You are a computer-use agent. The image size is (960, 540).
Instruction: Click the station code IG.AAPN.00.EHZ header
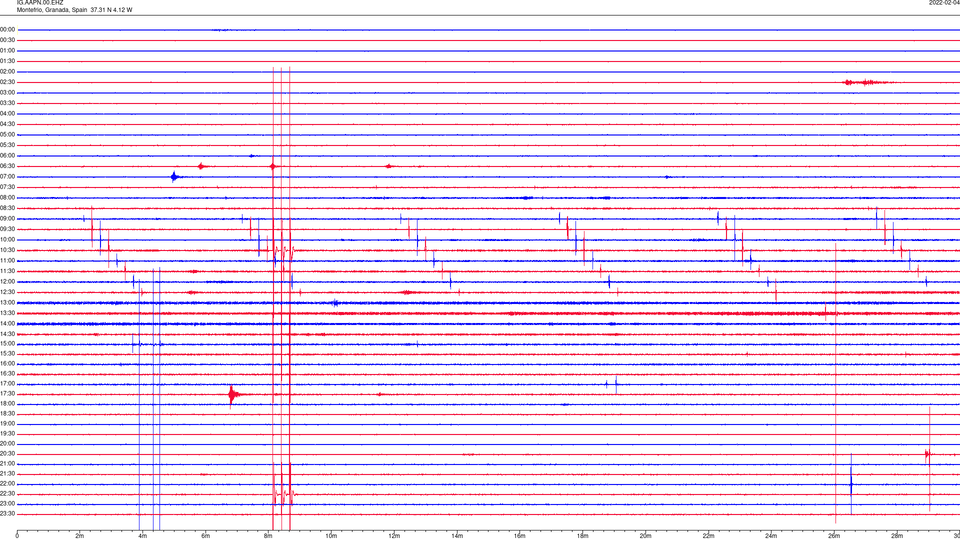39,3
